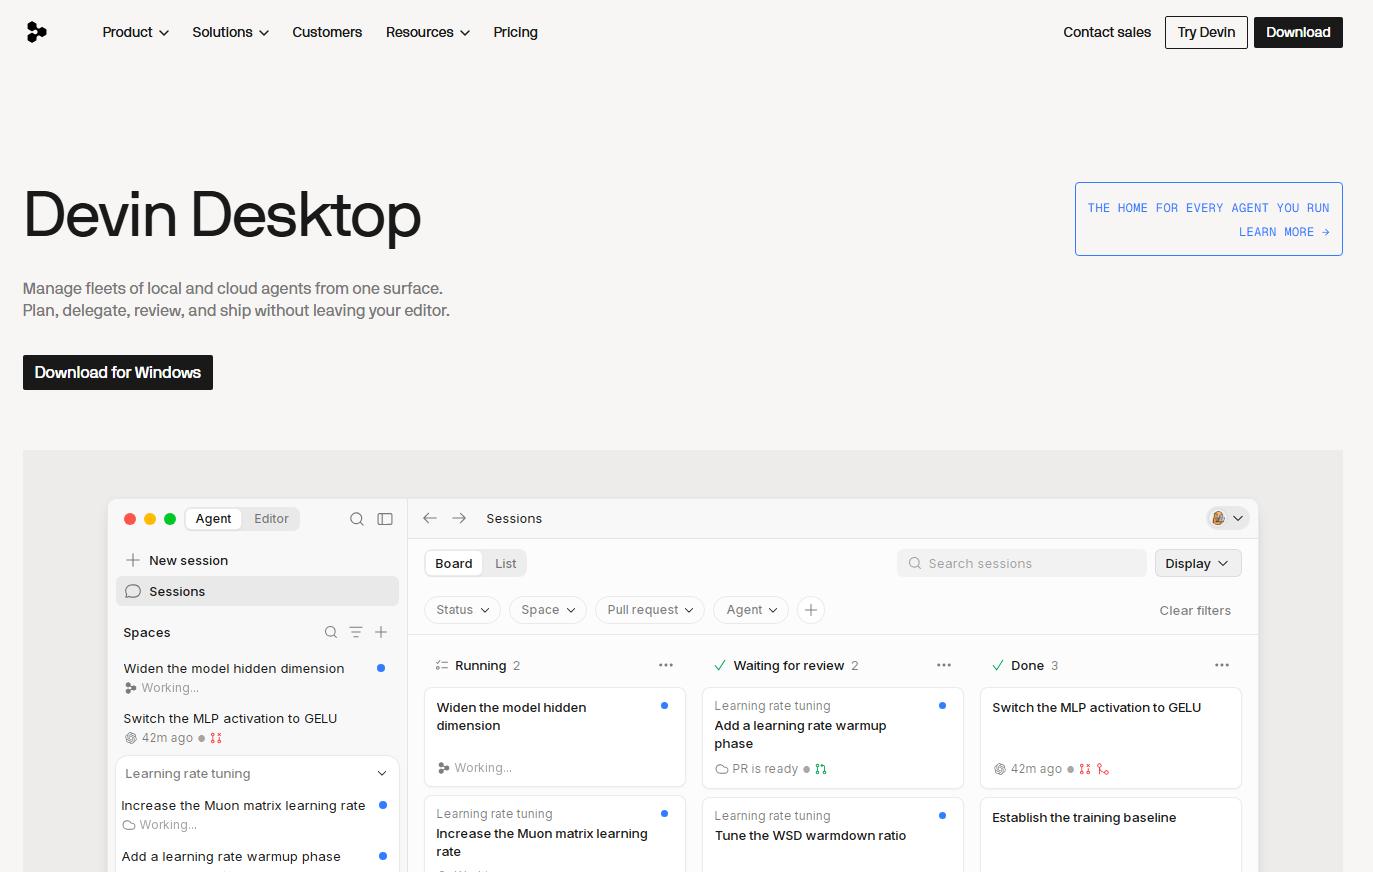Open the Space filter dropdown

coord(548,610)
